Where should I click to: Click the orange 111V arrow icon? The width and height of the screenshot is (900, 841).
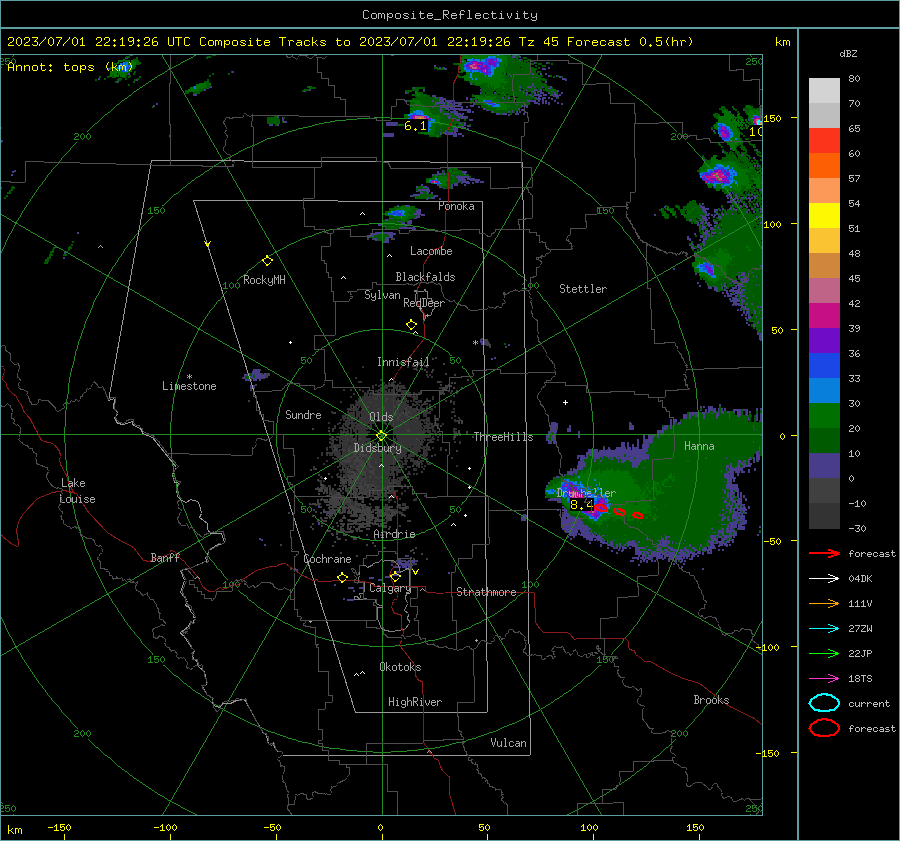pos(824,603)
